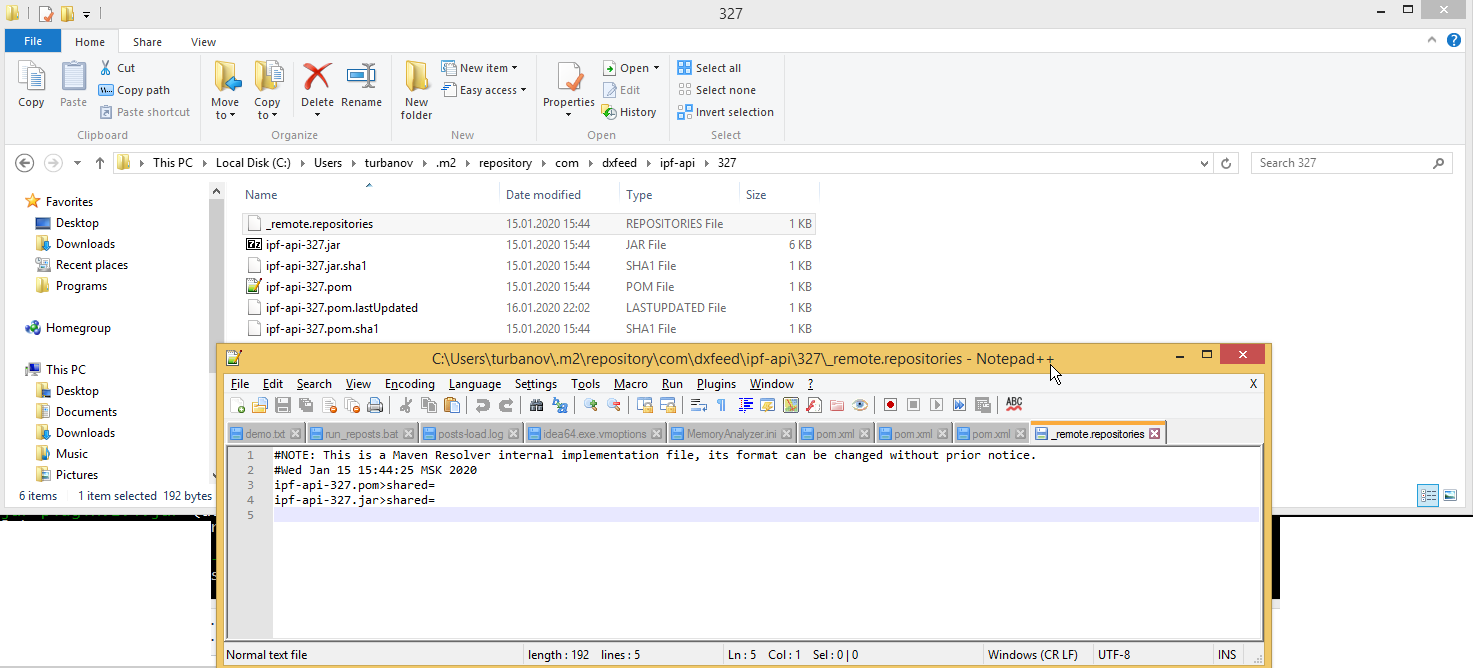Image resolution: width=1473 pixels, height=668 pixels.
Task: Select Downloads under Favorites in navigation pane
Action: (85, 244)
